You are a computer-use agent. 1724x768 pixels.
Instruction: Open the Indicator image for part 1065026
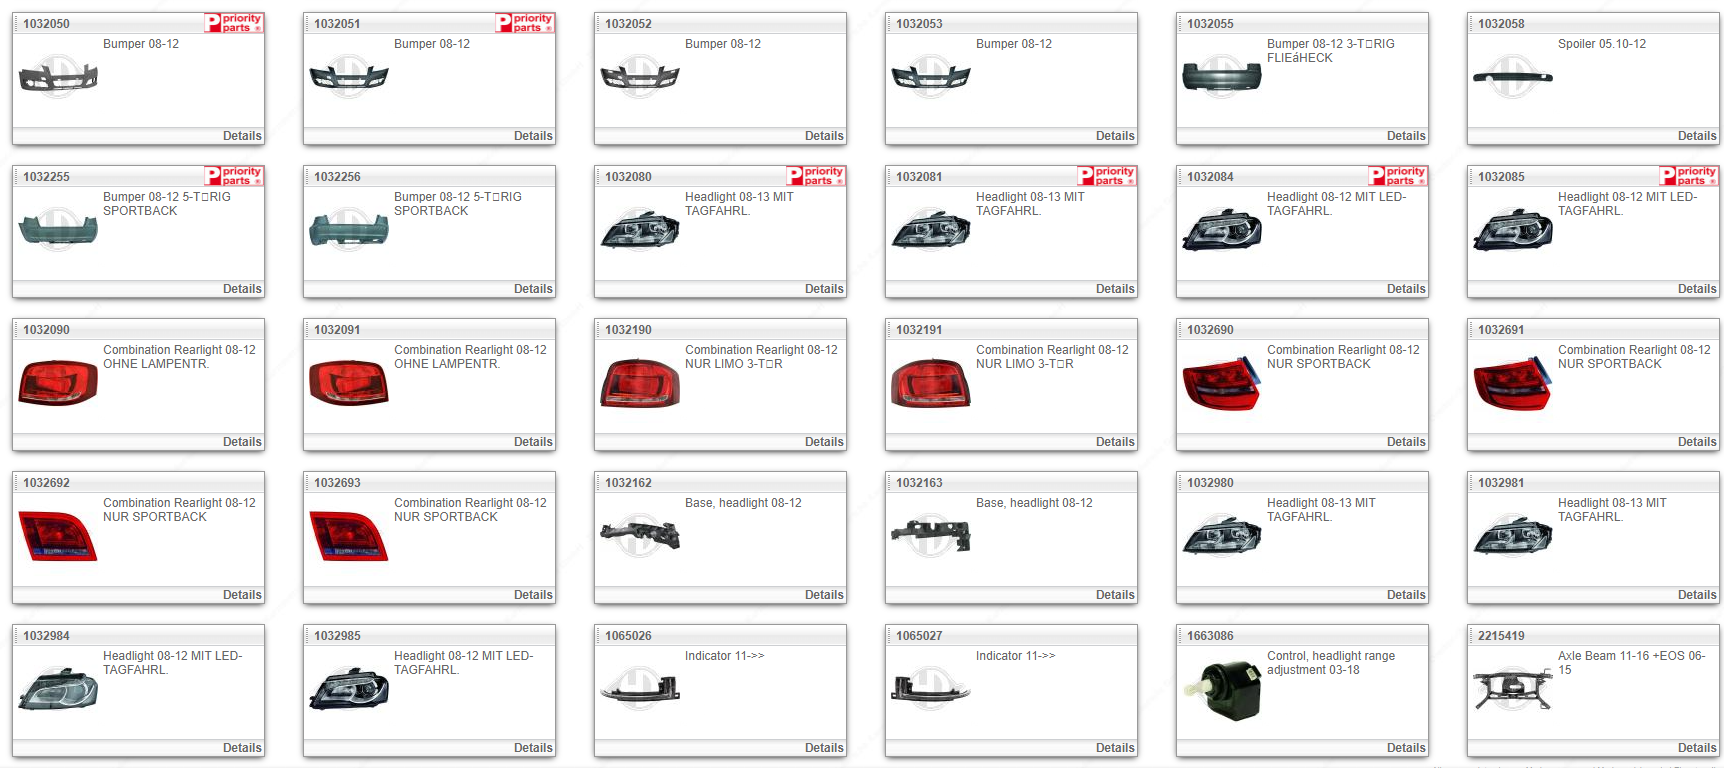tap(639, 689)
